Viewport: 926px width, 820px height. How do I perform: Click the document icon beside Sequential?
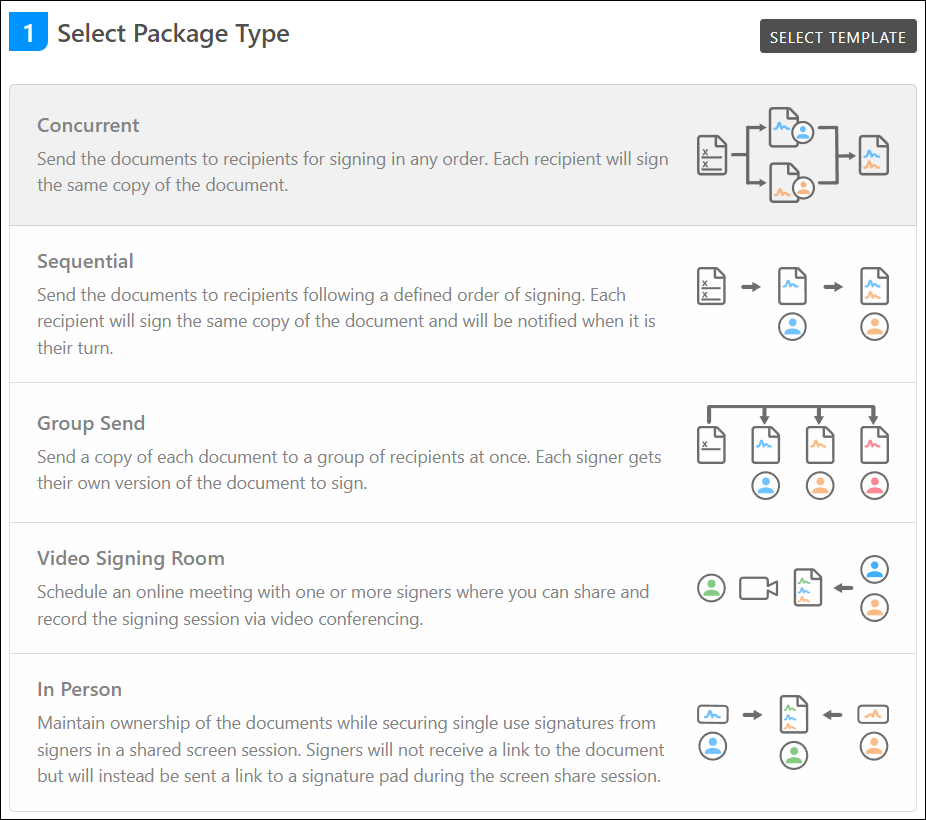click(x=711, y=286)
